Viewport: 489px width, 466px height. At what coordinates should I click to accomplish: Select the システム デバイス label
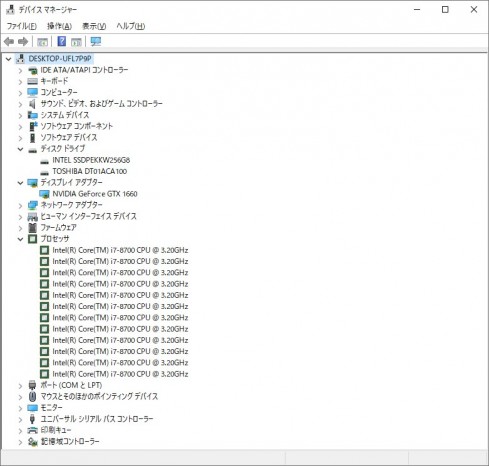[65, 115]
